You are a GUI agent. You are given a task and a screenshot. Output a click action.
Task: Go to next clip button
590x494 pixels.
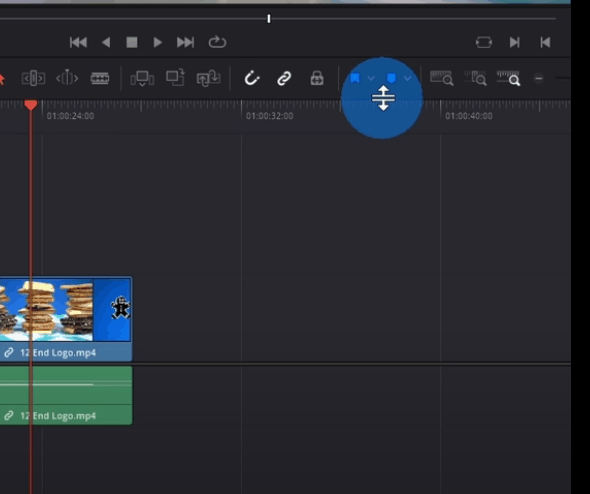(514, 42)
